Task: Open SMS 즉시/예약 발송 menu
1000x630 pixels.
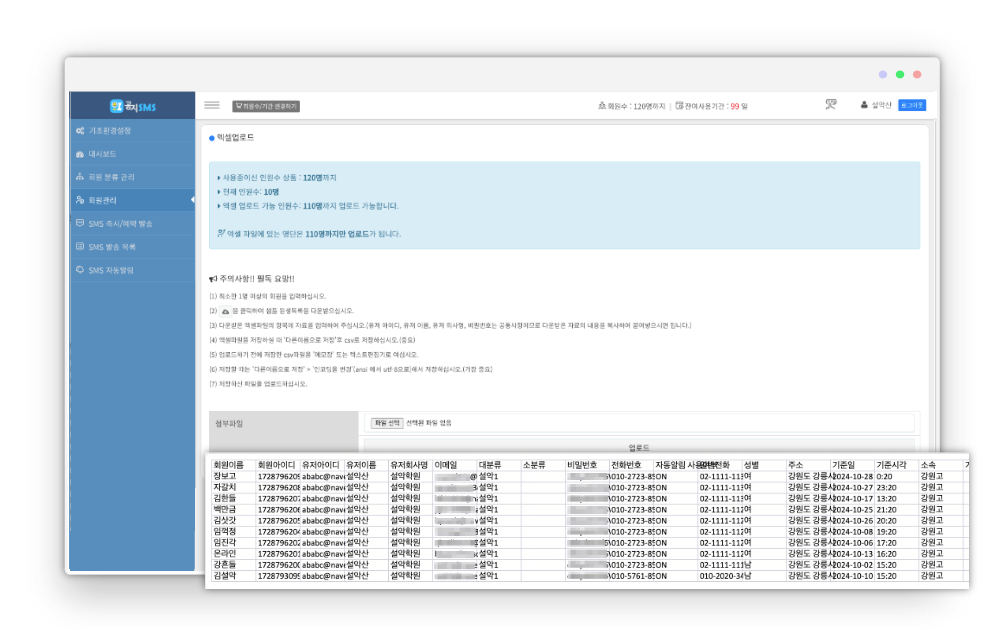Action: click(120, 224)
